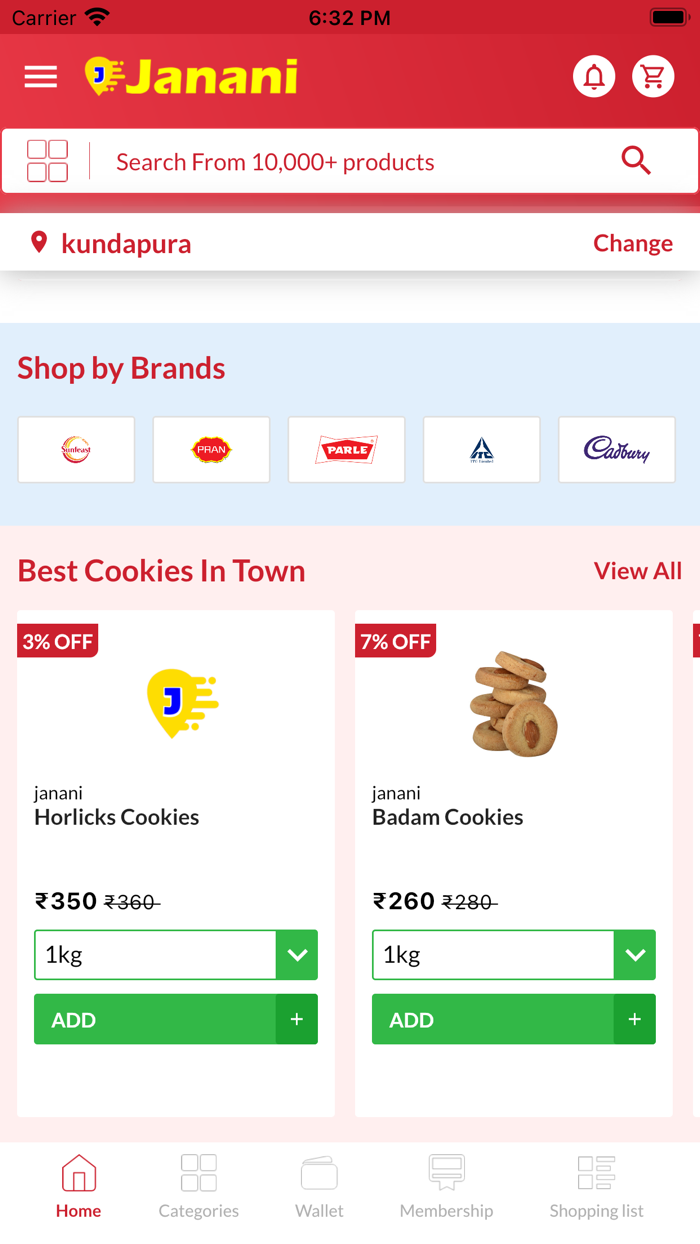Open the PRAN brand tile
The width and height of the screenshot is (700, 1244).
pyautogui.click(x=211, y=450)
